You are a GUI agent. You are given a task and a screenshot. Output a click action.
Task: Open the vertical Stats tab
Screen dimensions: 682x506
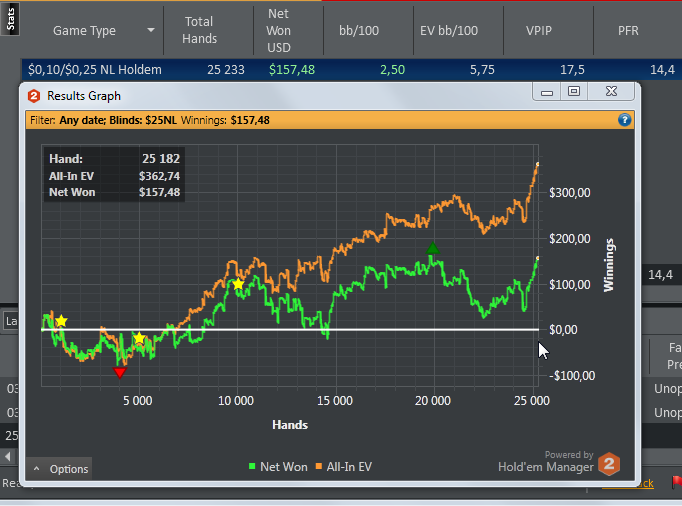(10, 19)
